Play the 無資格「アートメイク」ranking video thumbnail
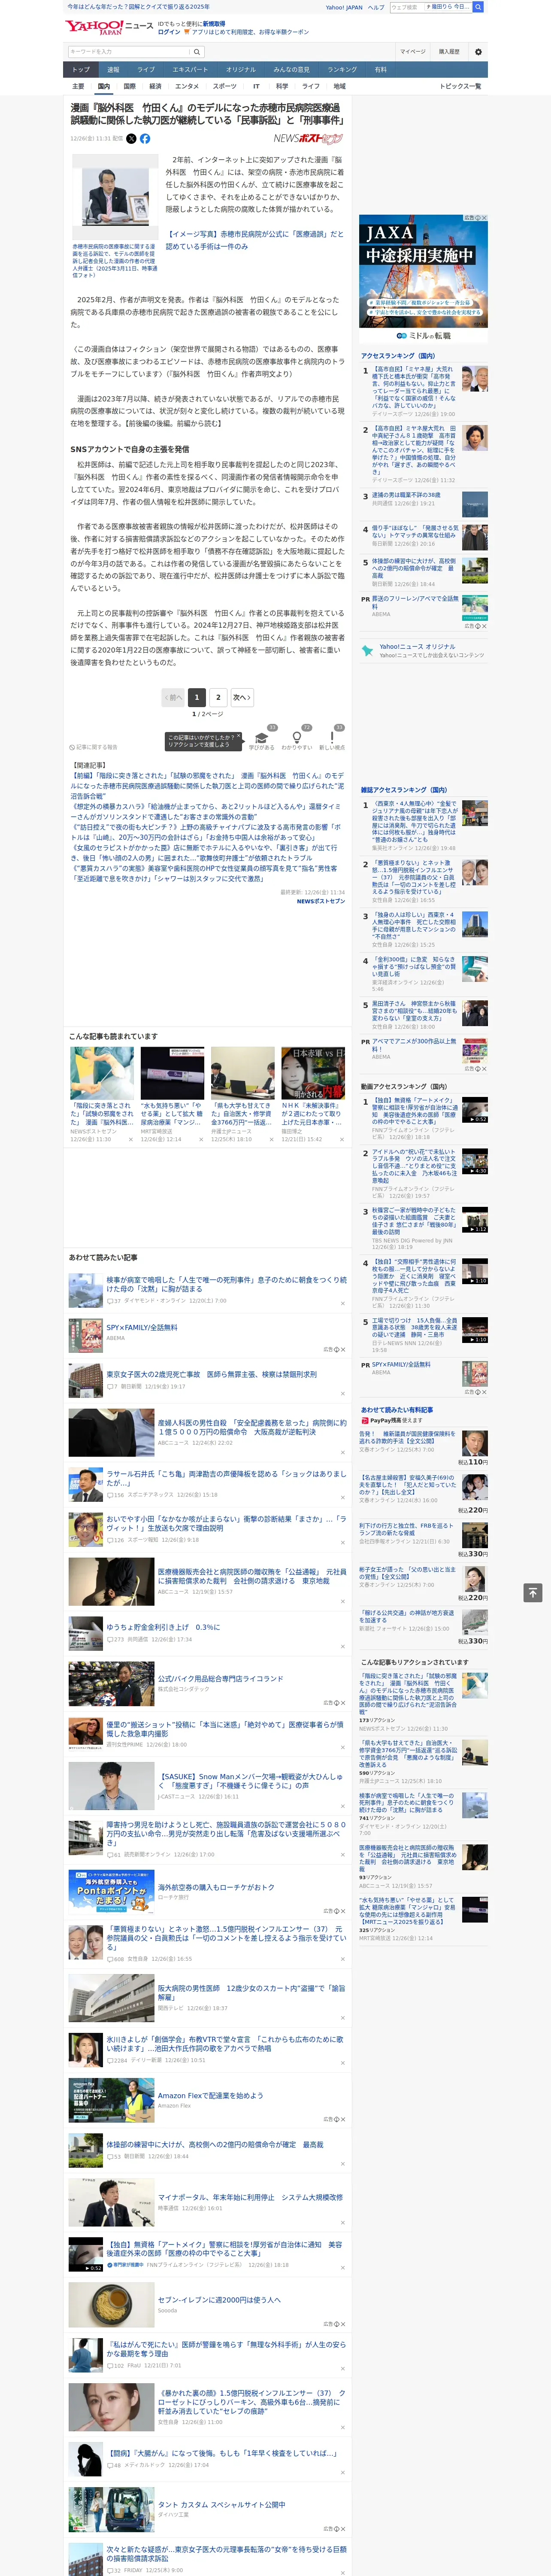This screenshot has height=2576, width=551. tap(475, 1110)
